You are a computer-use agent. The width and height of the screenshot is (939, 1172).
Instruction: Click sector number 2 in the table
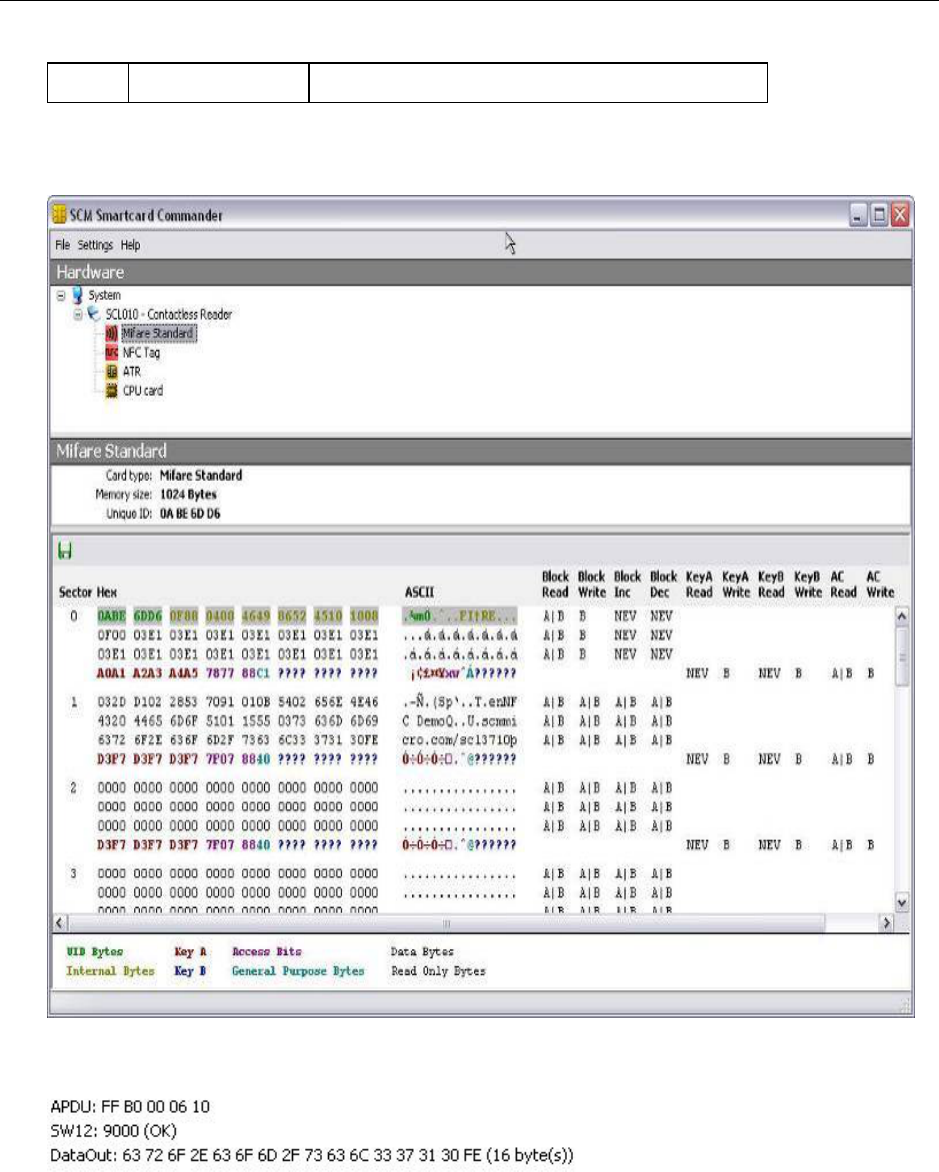73,788
